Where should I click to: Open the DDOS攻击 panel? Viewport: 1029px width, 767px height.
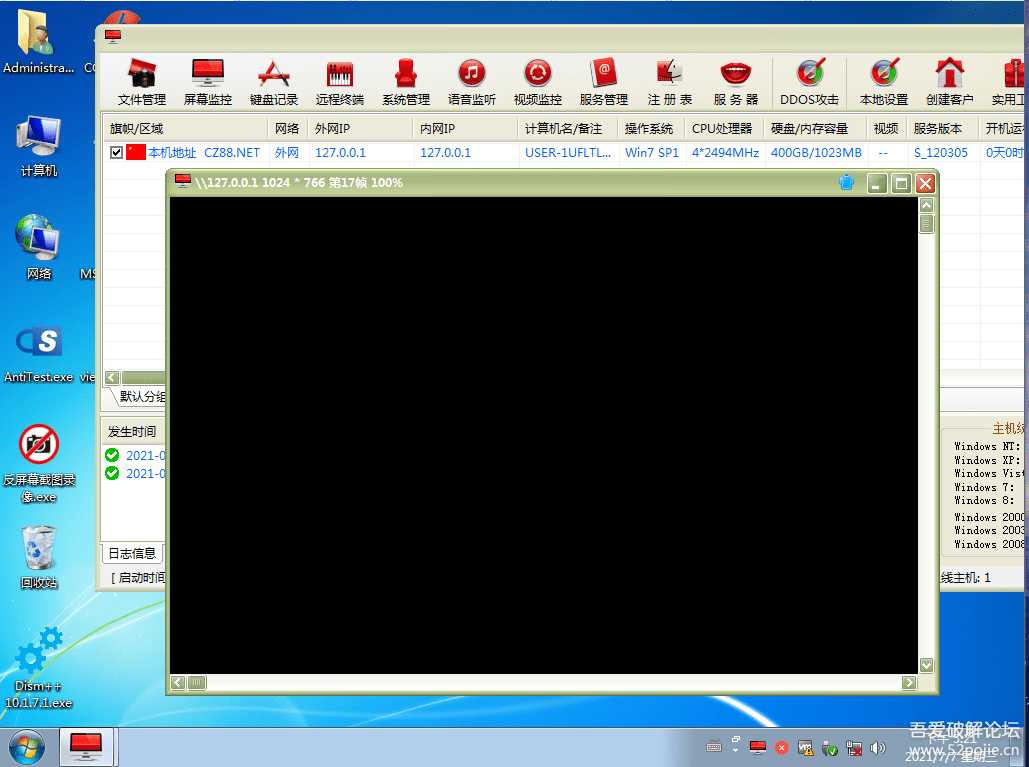point(809,80)
